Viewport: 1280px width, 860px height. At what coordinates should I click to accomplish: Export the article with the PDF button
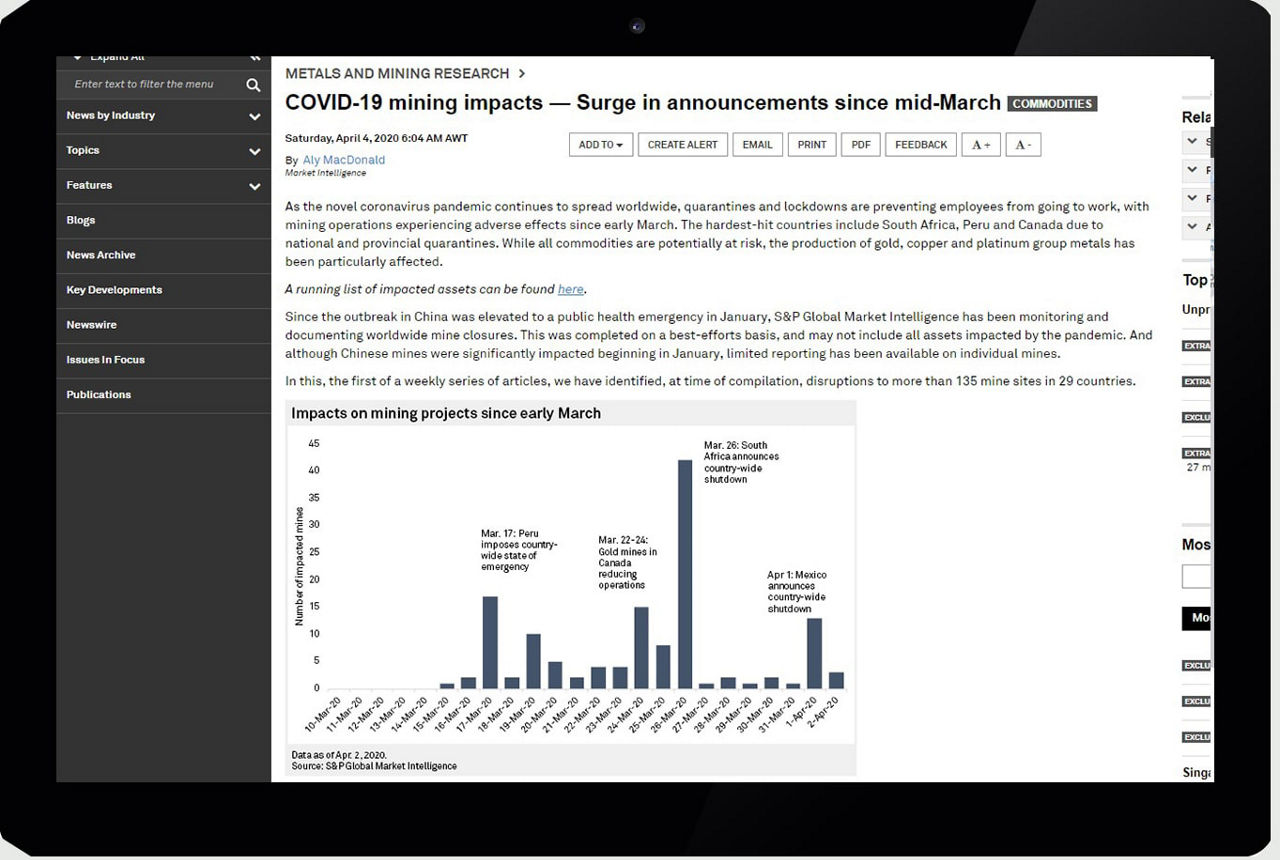861,145
